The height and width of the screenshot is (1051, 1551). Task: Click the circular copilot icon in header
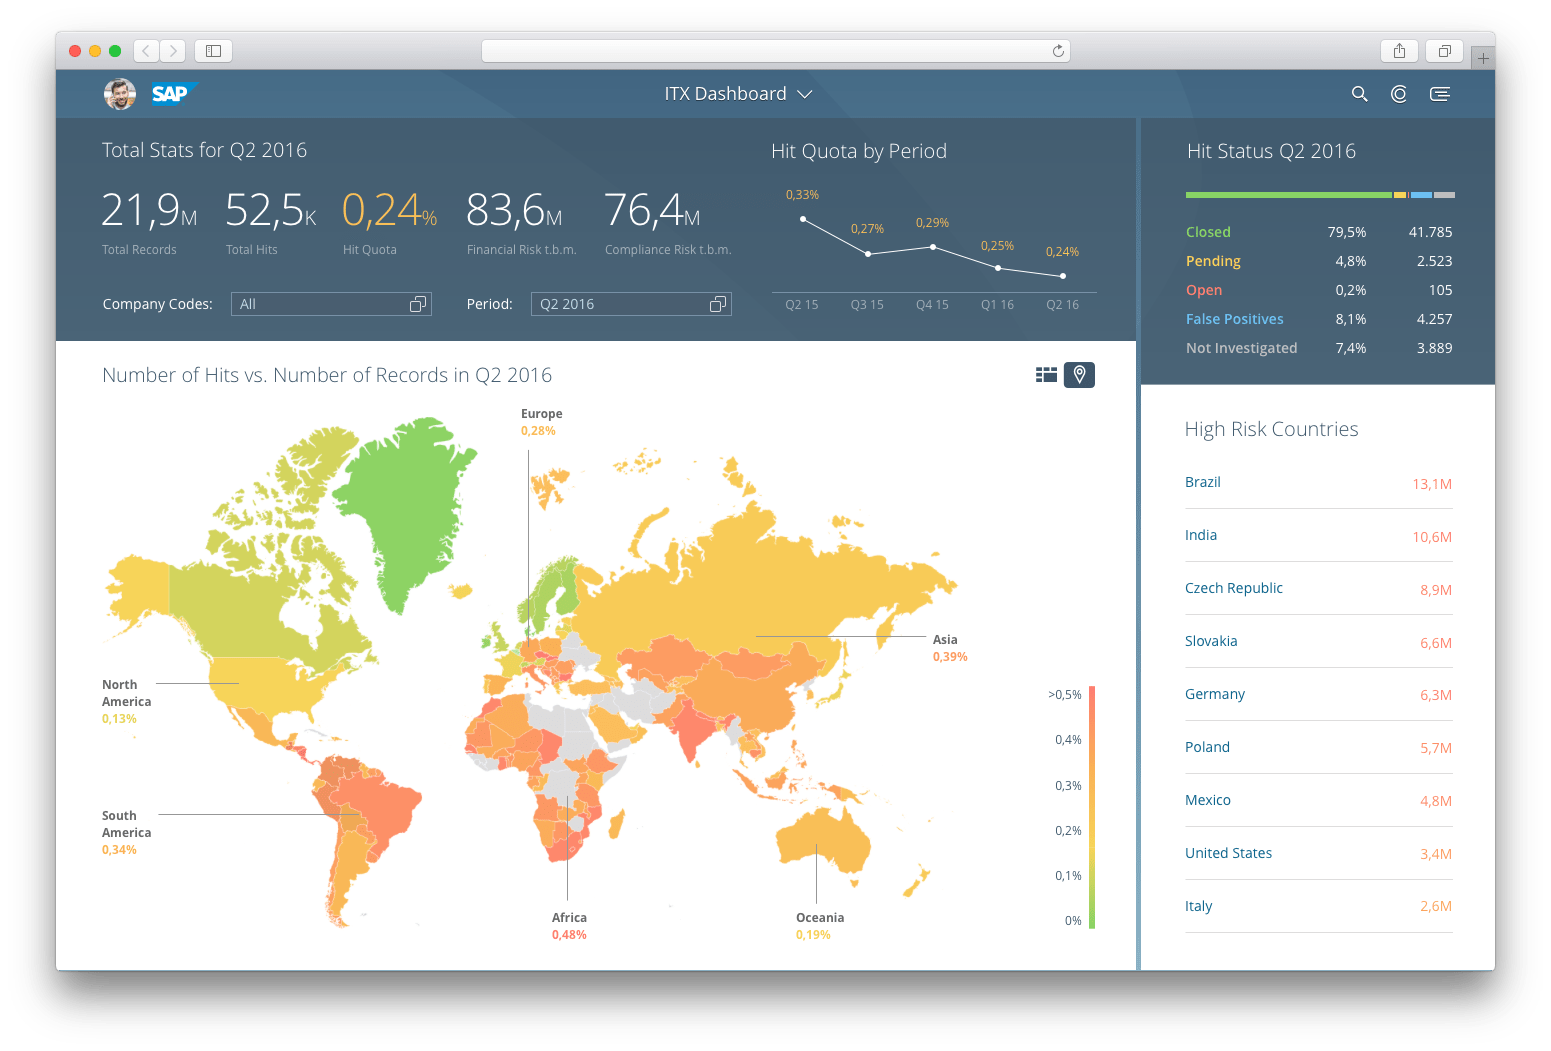[1399, 94]
